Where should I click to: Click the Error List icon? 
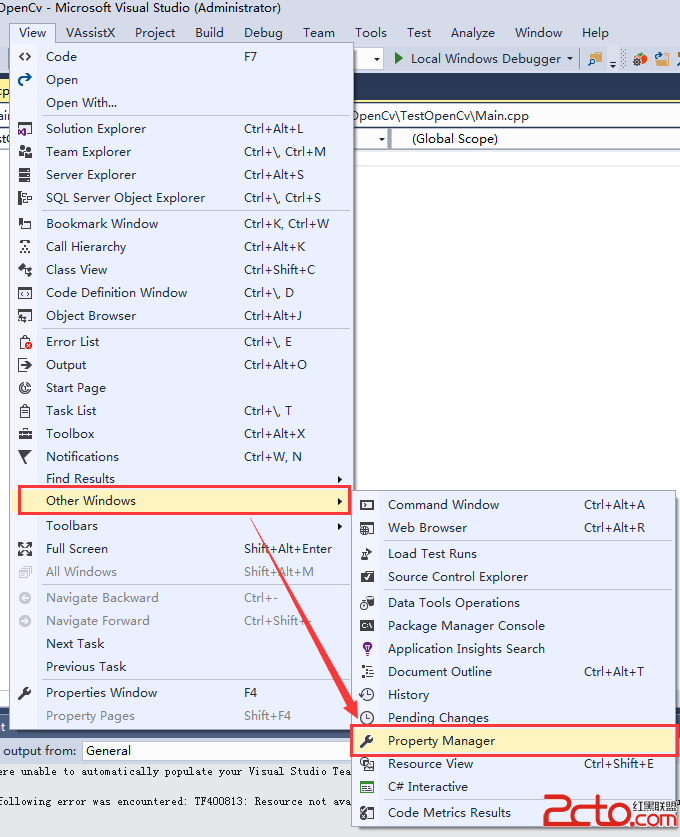coord(25,342)
